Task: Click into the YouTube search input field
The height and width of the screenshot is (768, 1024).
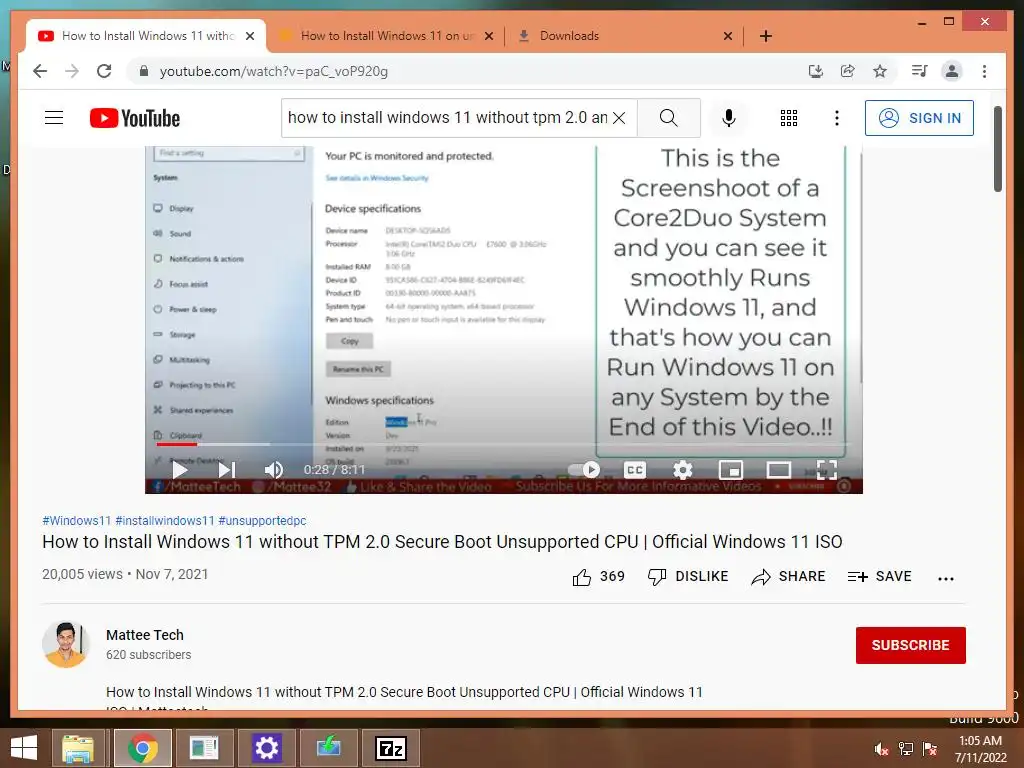Action: point(447,118)
